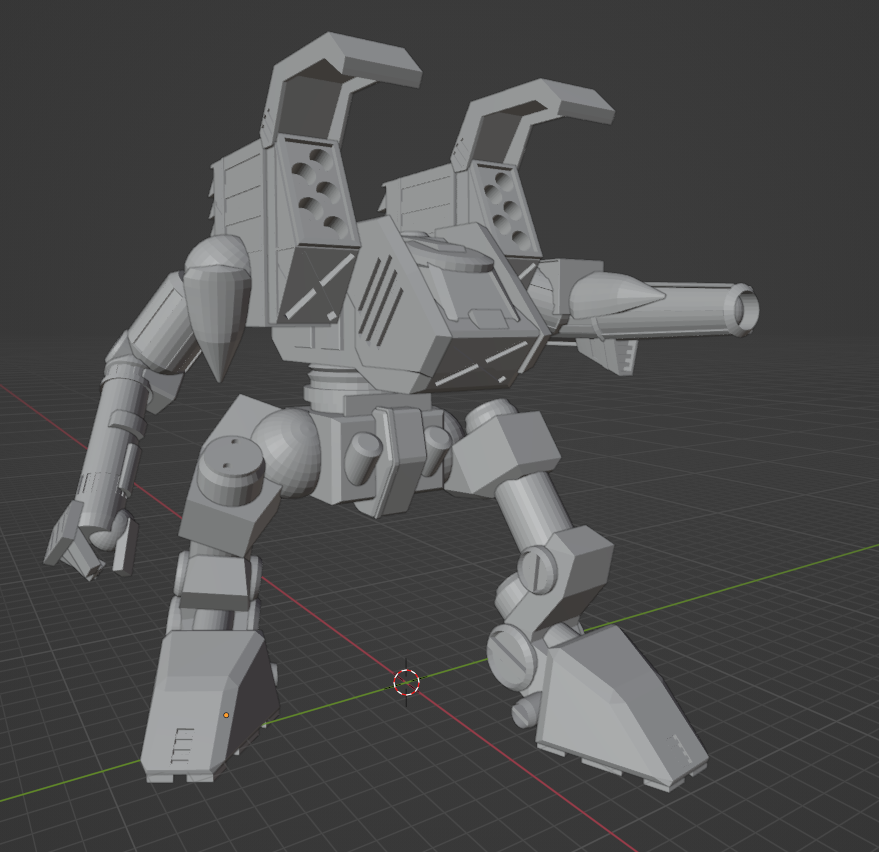The width and height of the screenshot is (879, 852).
Task: Click the red-white 3D cursor on the grid
Action: click(406, 682)
